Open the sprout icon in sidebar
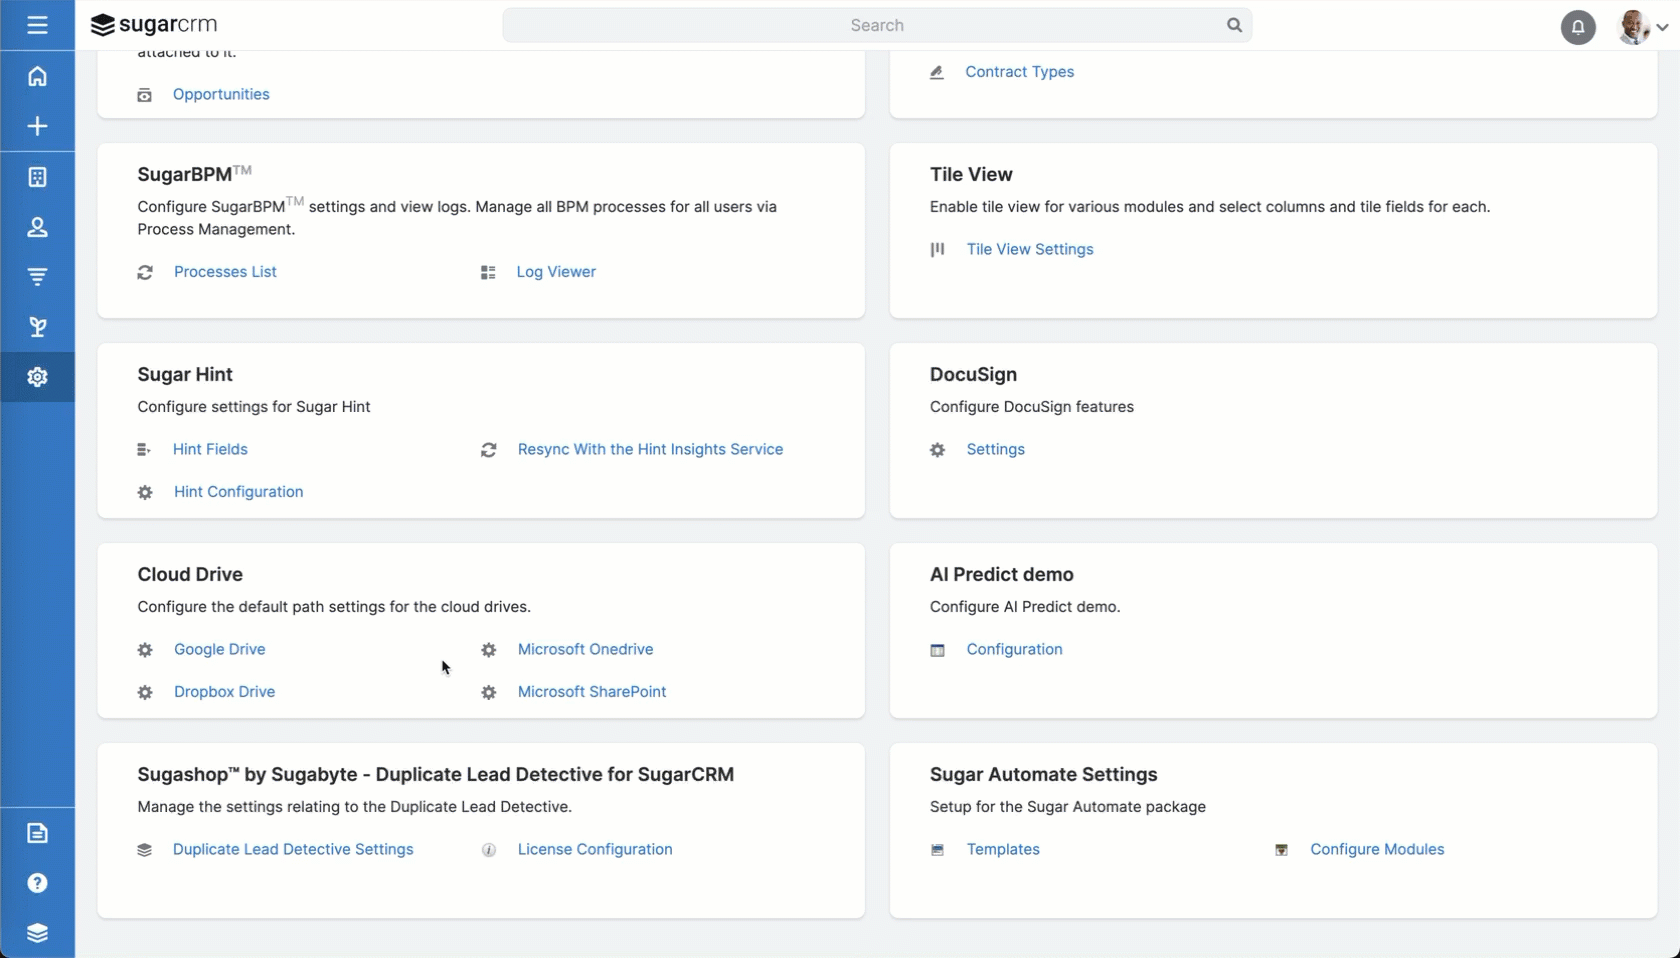This screenshot has height=958, width=1680. [37, 327]
